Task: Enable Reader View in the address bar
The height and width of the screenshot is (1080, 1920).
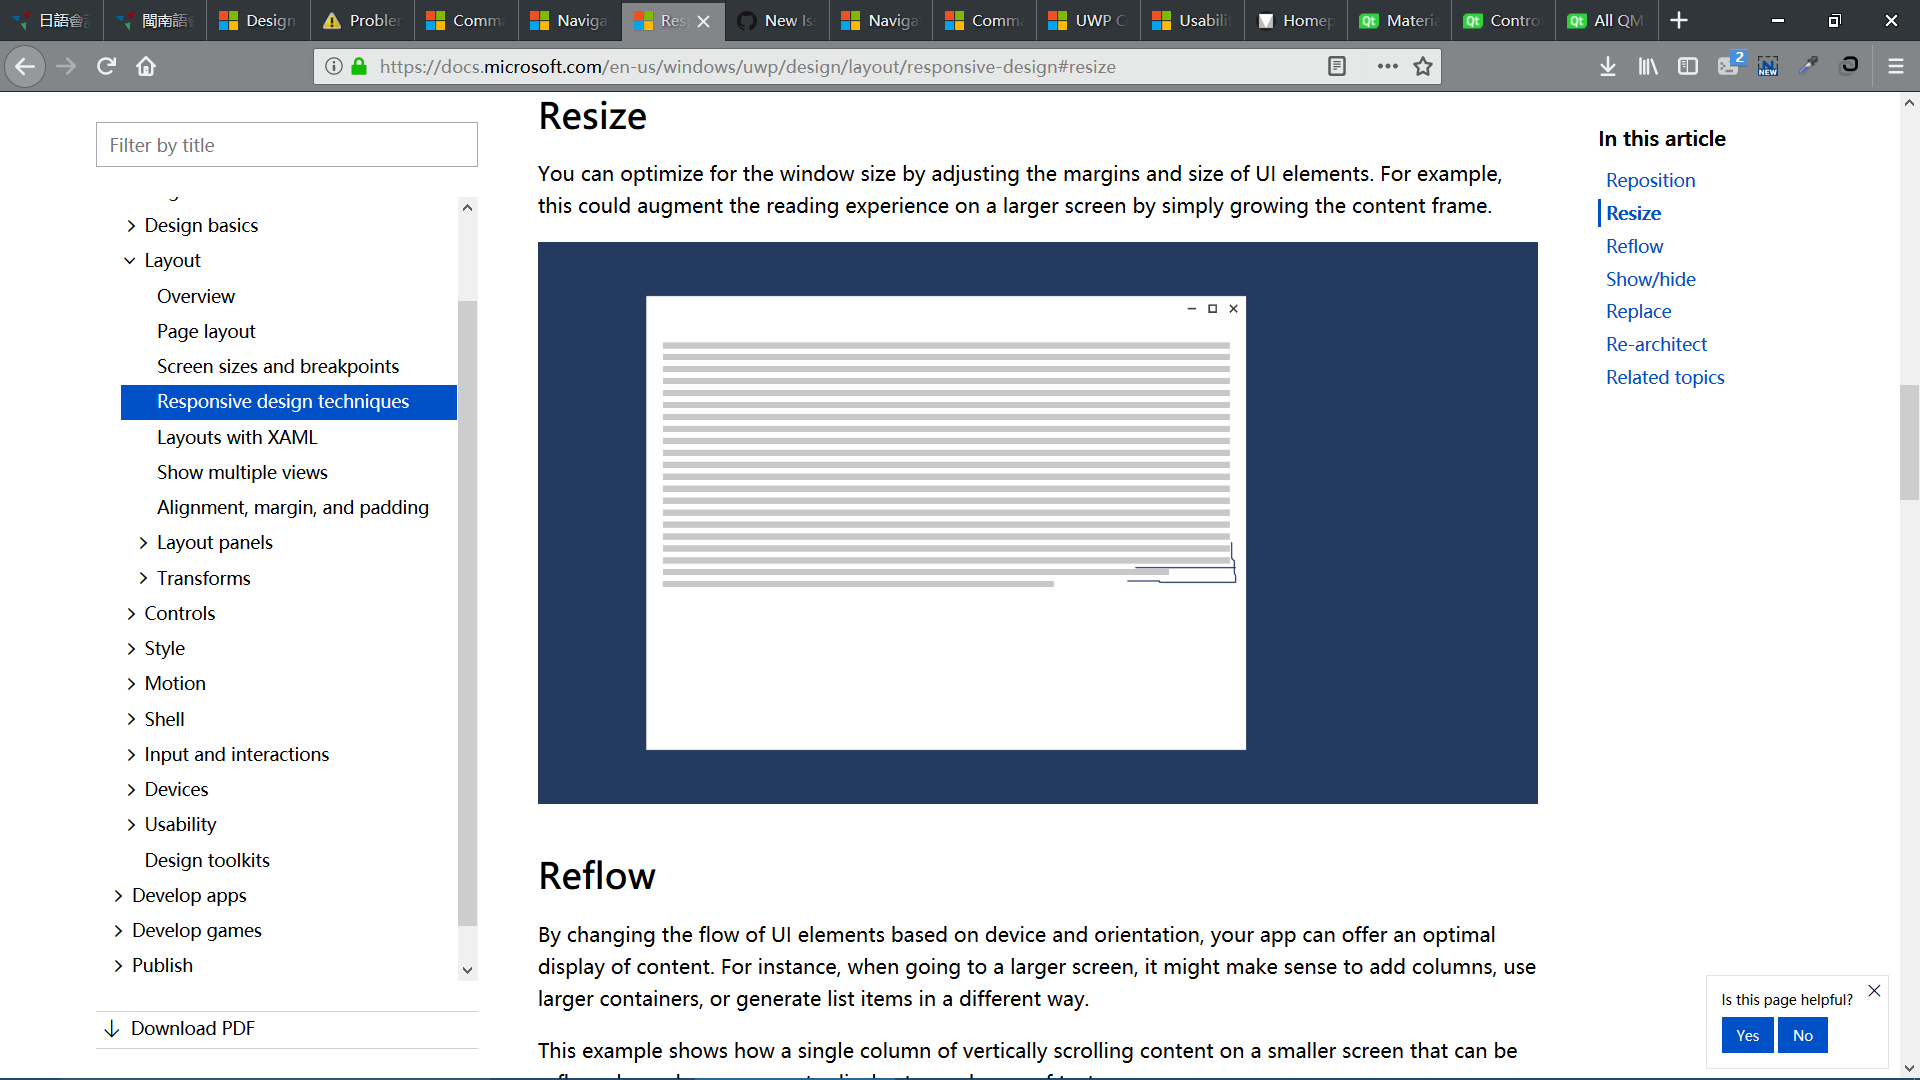Action: point(1338,66)
